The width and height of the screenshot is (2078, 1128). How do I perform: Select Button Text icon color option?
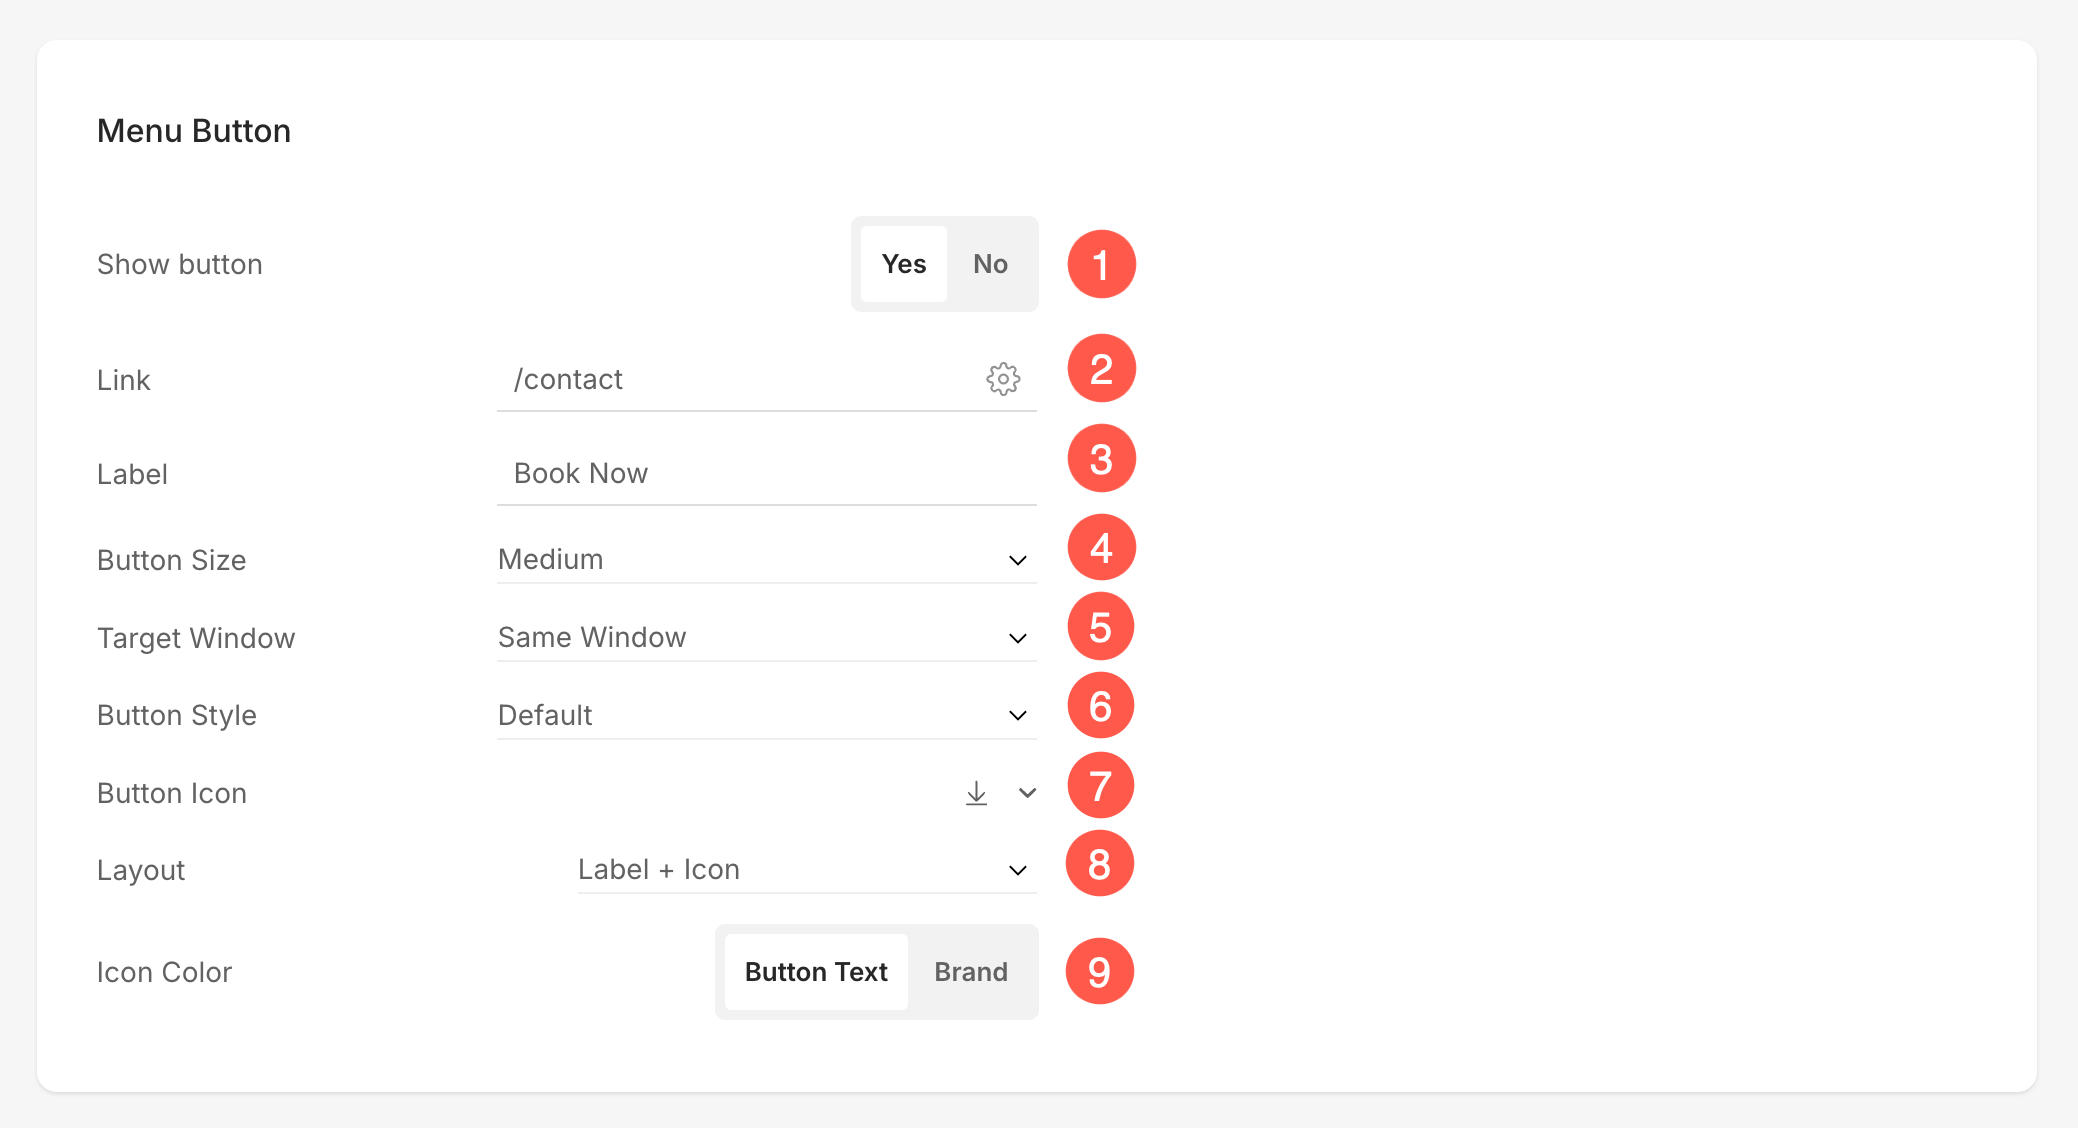pos(816,972)
